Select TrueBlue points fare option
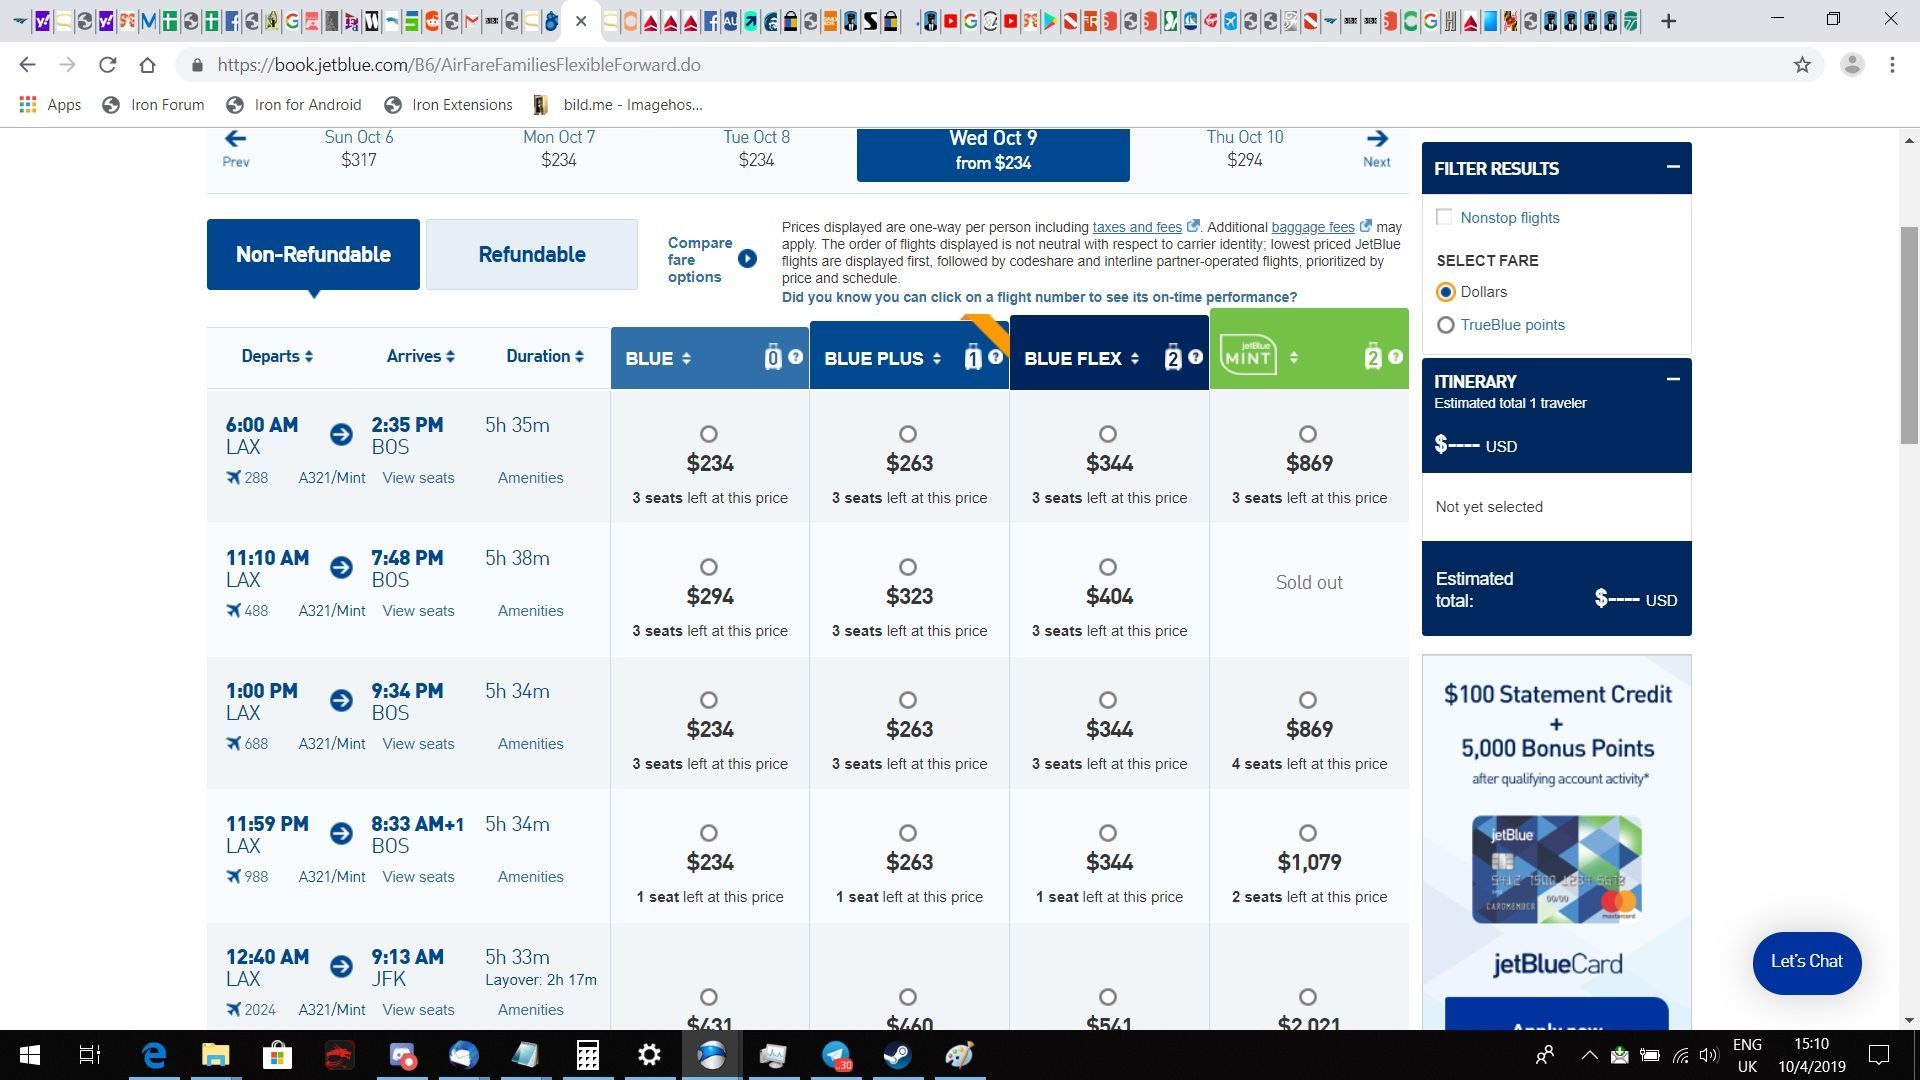 pyautogui.click(x=1445, y=325)
